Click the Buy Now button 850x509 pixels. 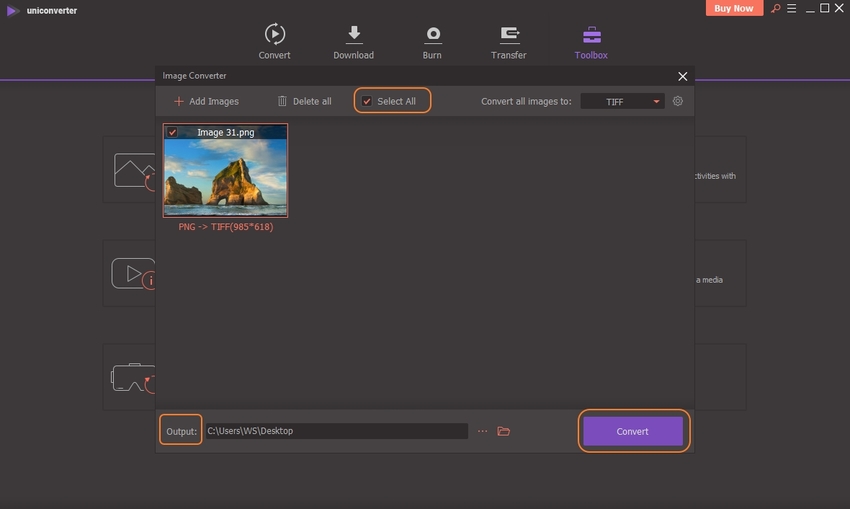click(x=734, y=9)
